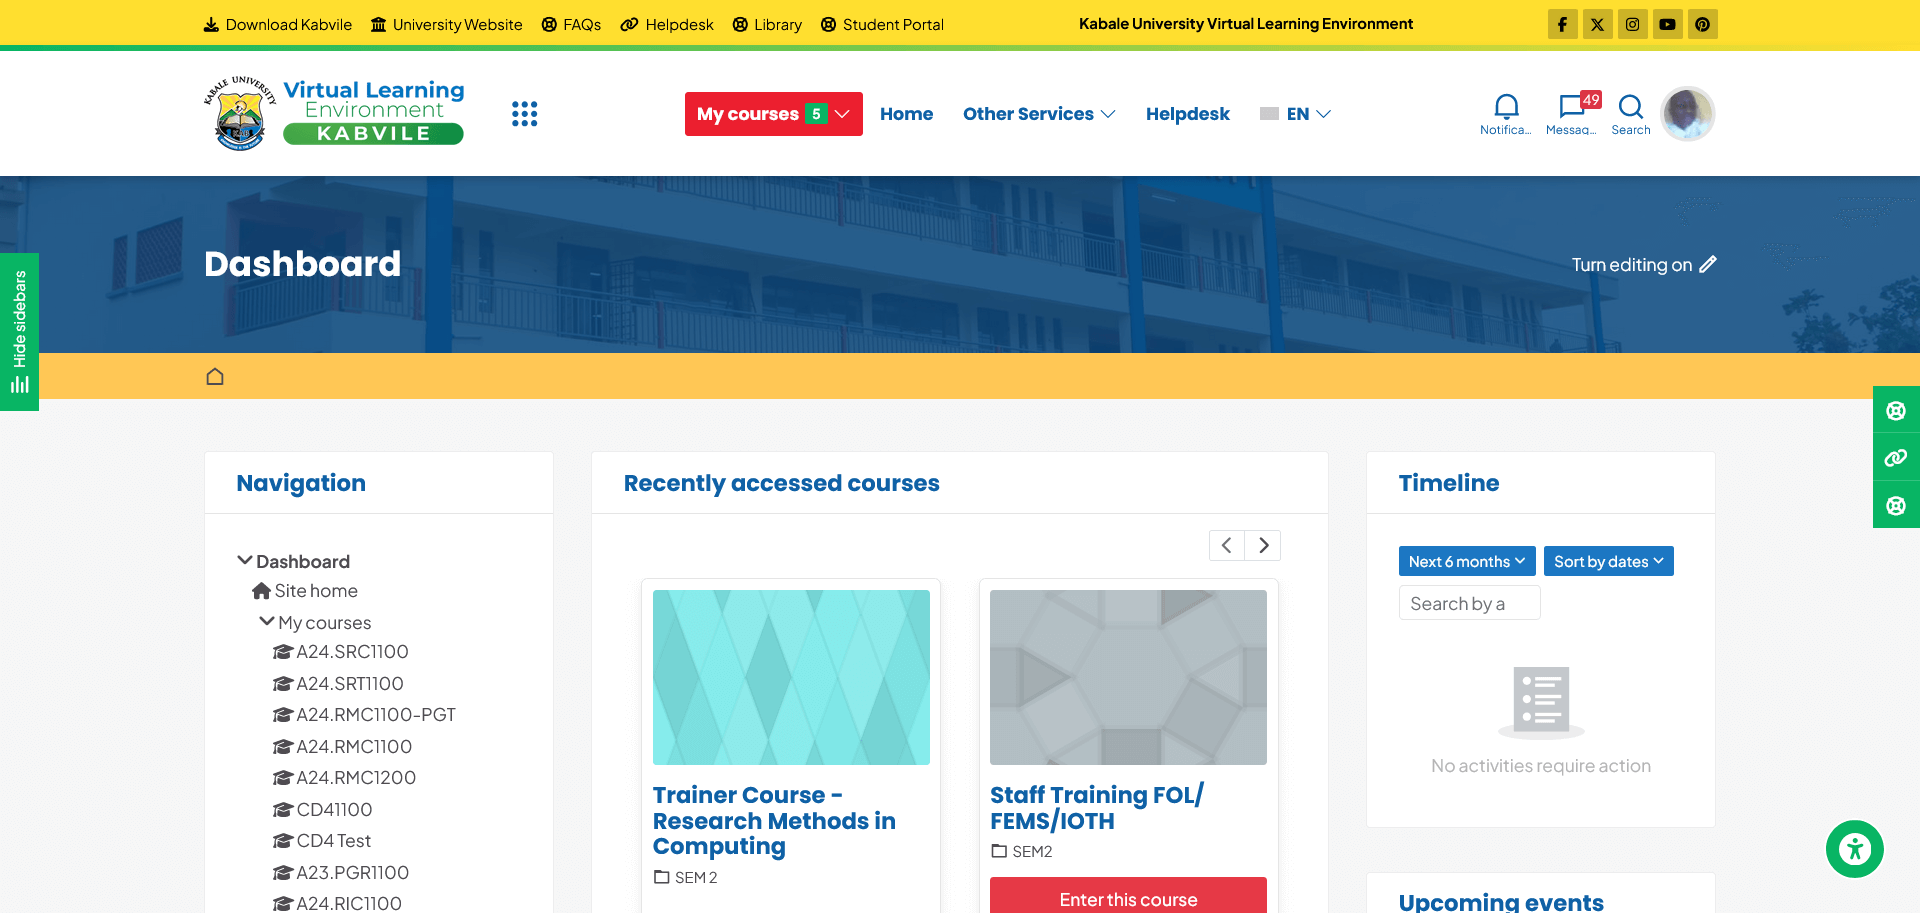Open the apps grid beside the Kabale logo

tap(524, 113)
